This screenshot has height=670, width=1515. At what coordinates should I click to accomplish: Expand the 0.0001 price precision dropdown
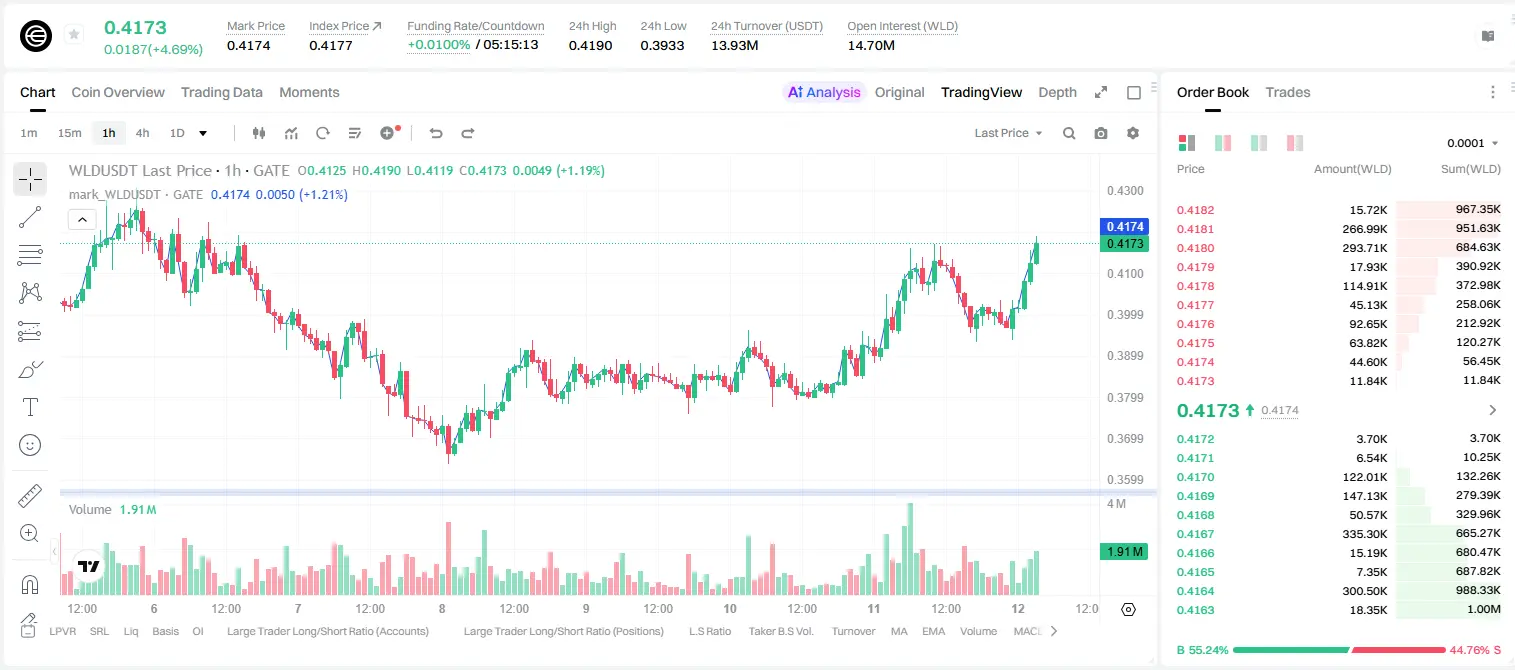point(1473,143)
